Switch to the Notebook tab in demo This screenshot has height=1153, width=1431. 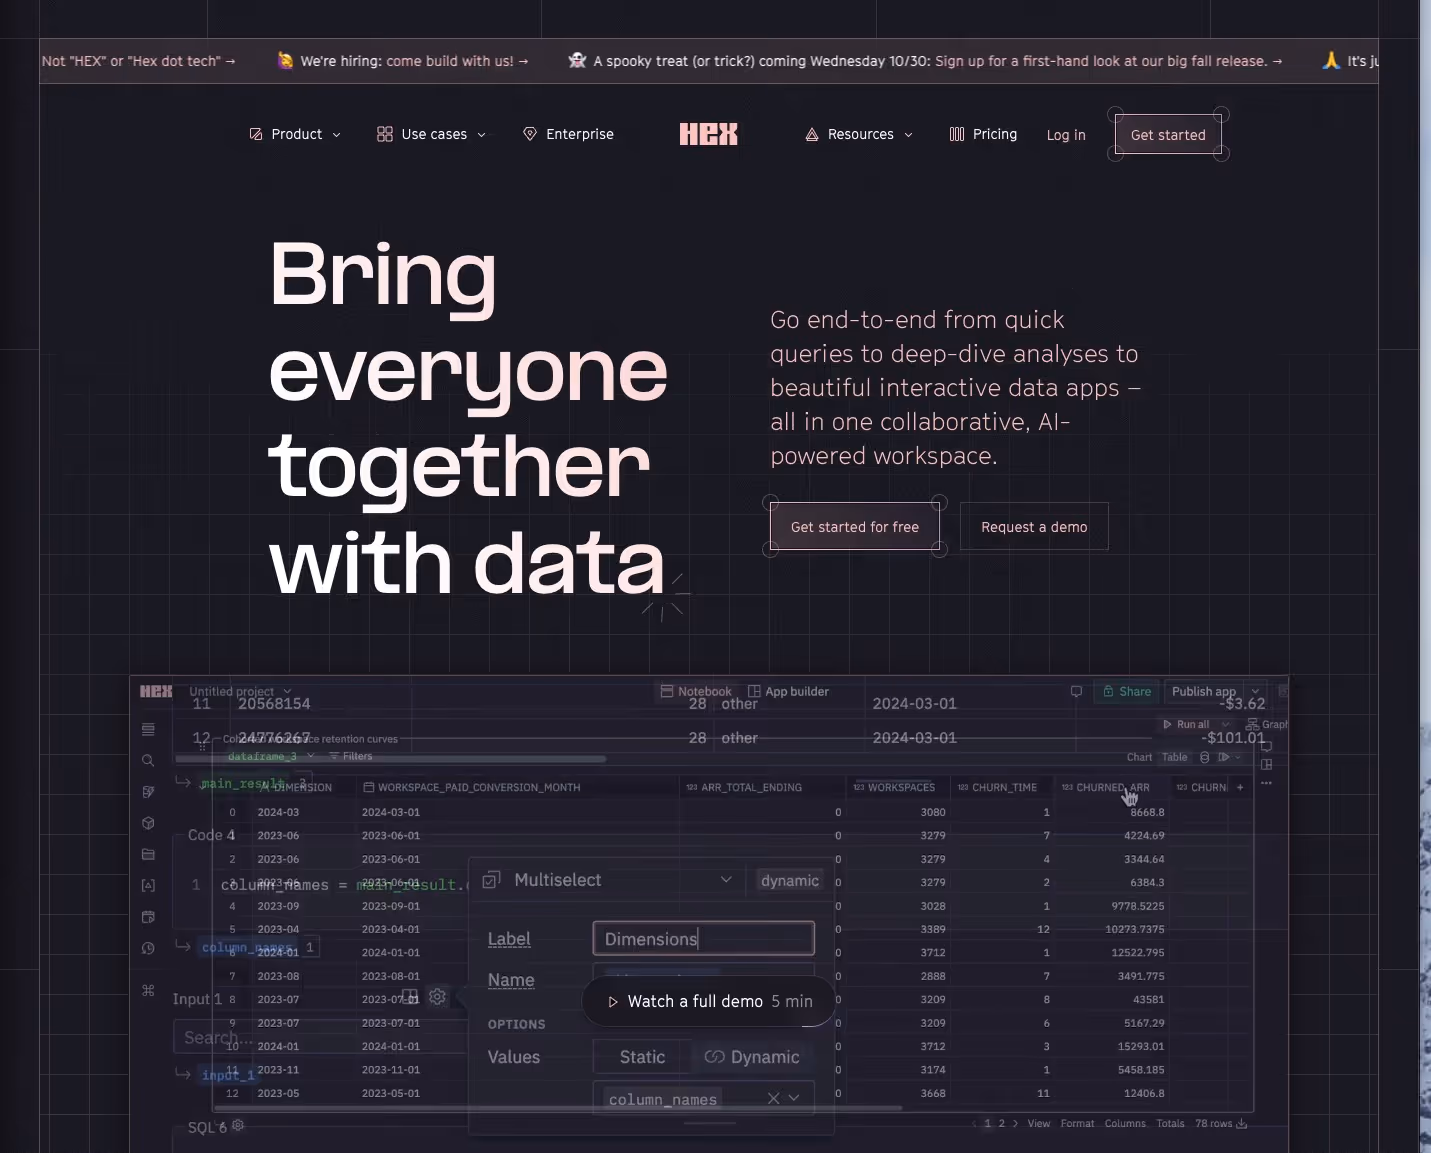coord(696,691)
